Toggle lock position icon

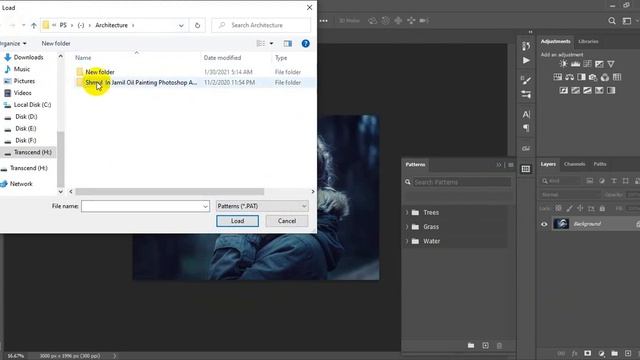click(x=580, y=208)
